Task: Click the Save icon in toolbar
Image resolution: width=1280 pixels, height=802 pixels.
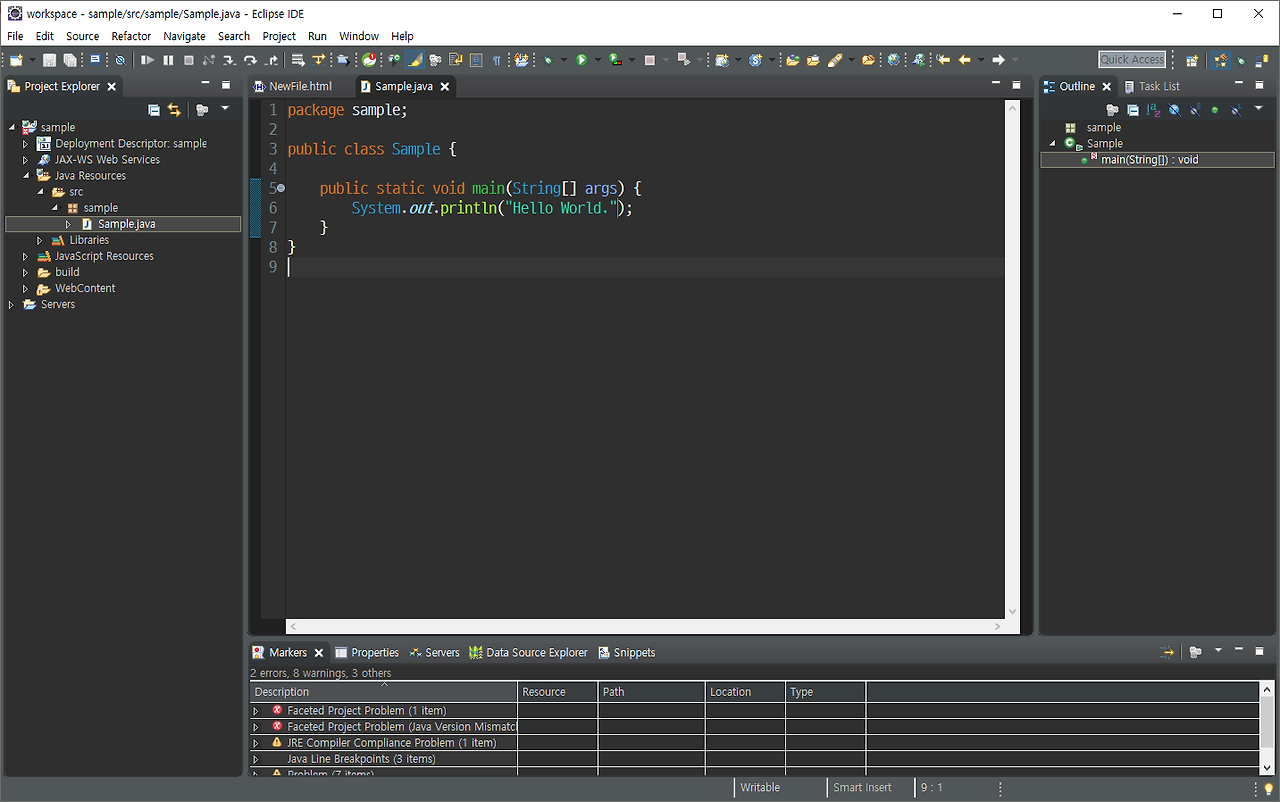Action: pyautogui.click(x=49, y=60)
